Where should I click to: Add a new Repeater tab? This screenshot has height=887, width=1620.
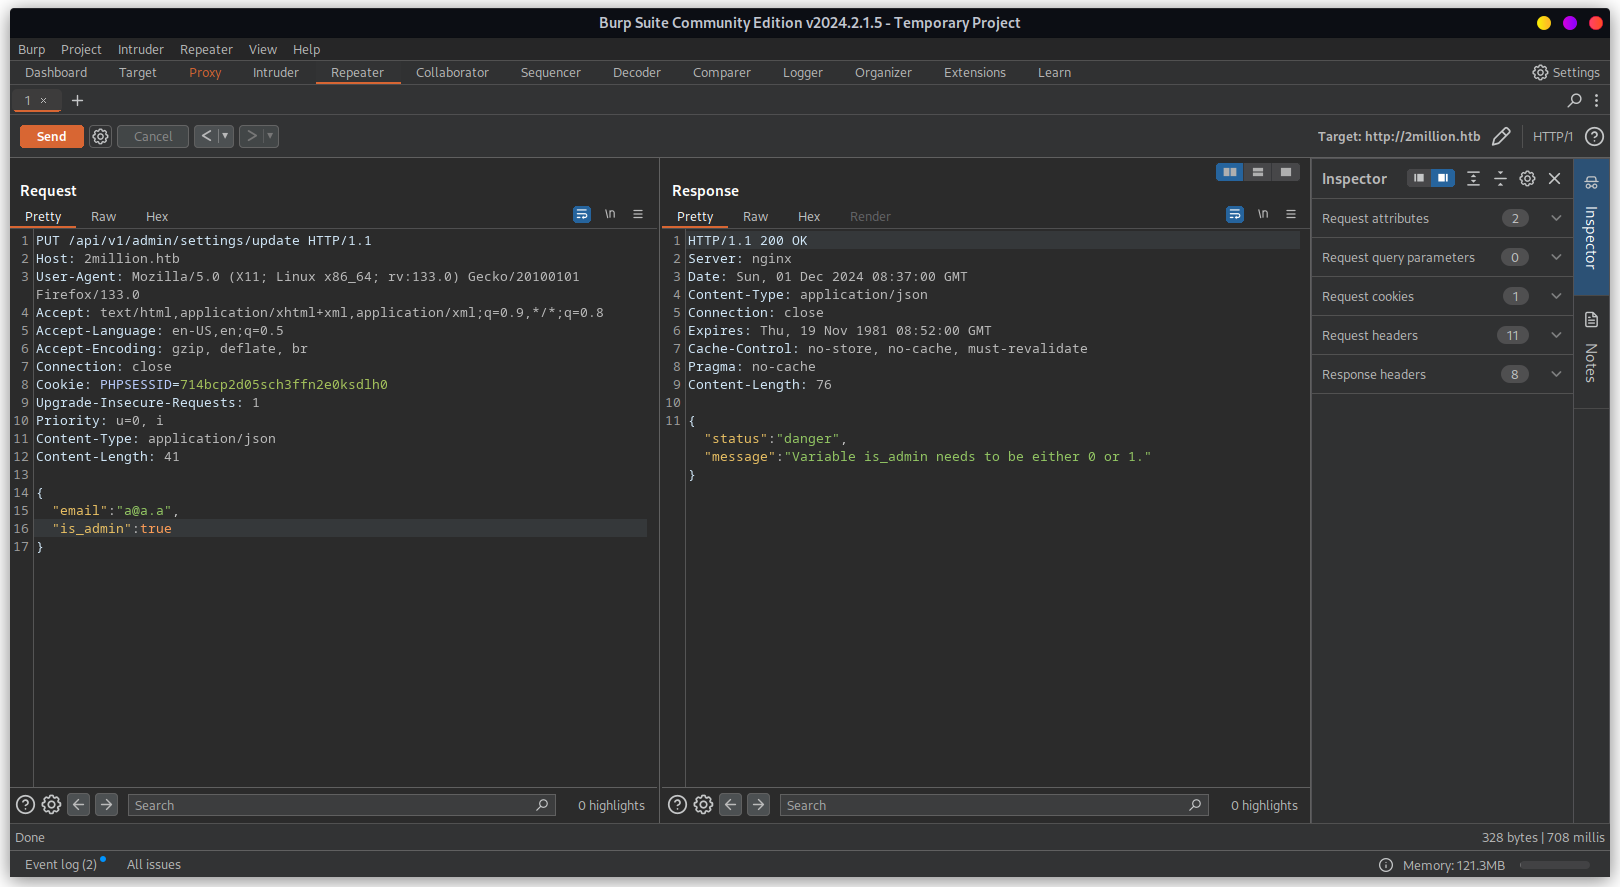pyautogui.click(x=77, y=100)
